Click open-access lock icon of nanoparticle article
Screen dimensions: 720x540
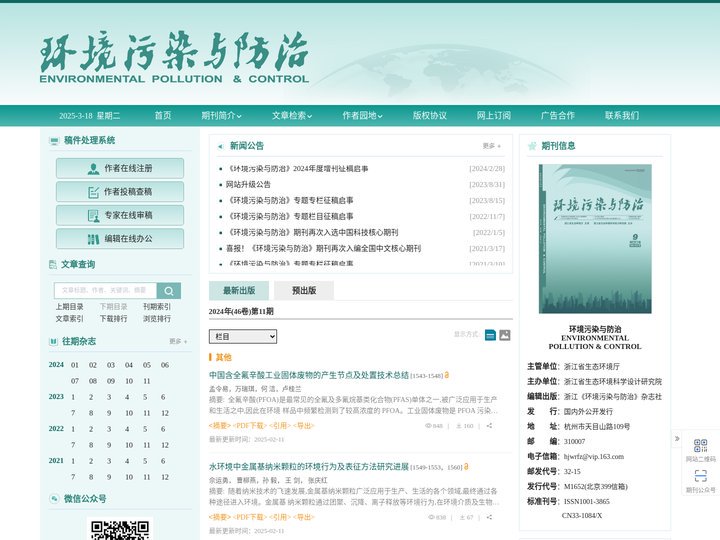tap(466, 467)
